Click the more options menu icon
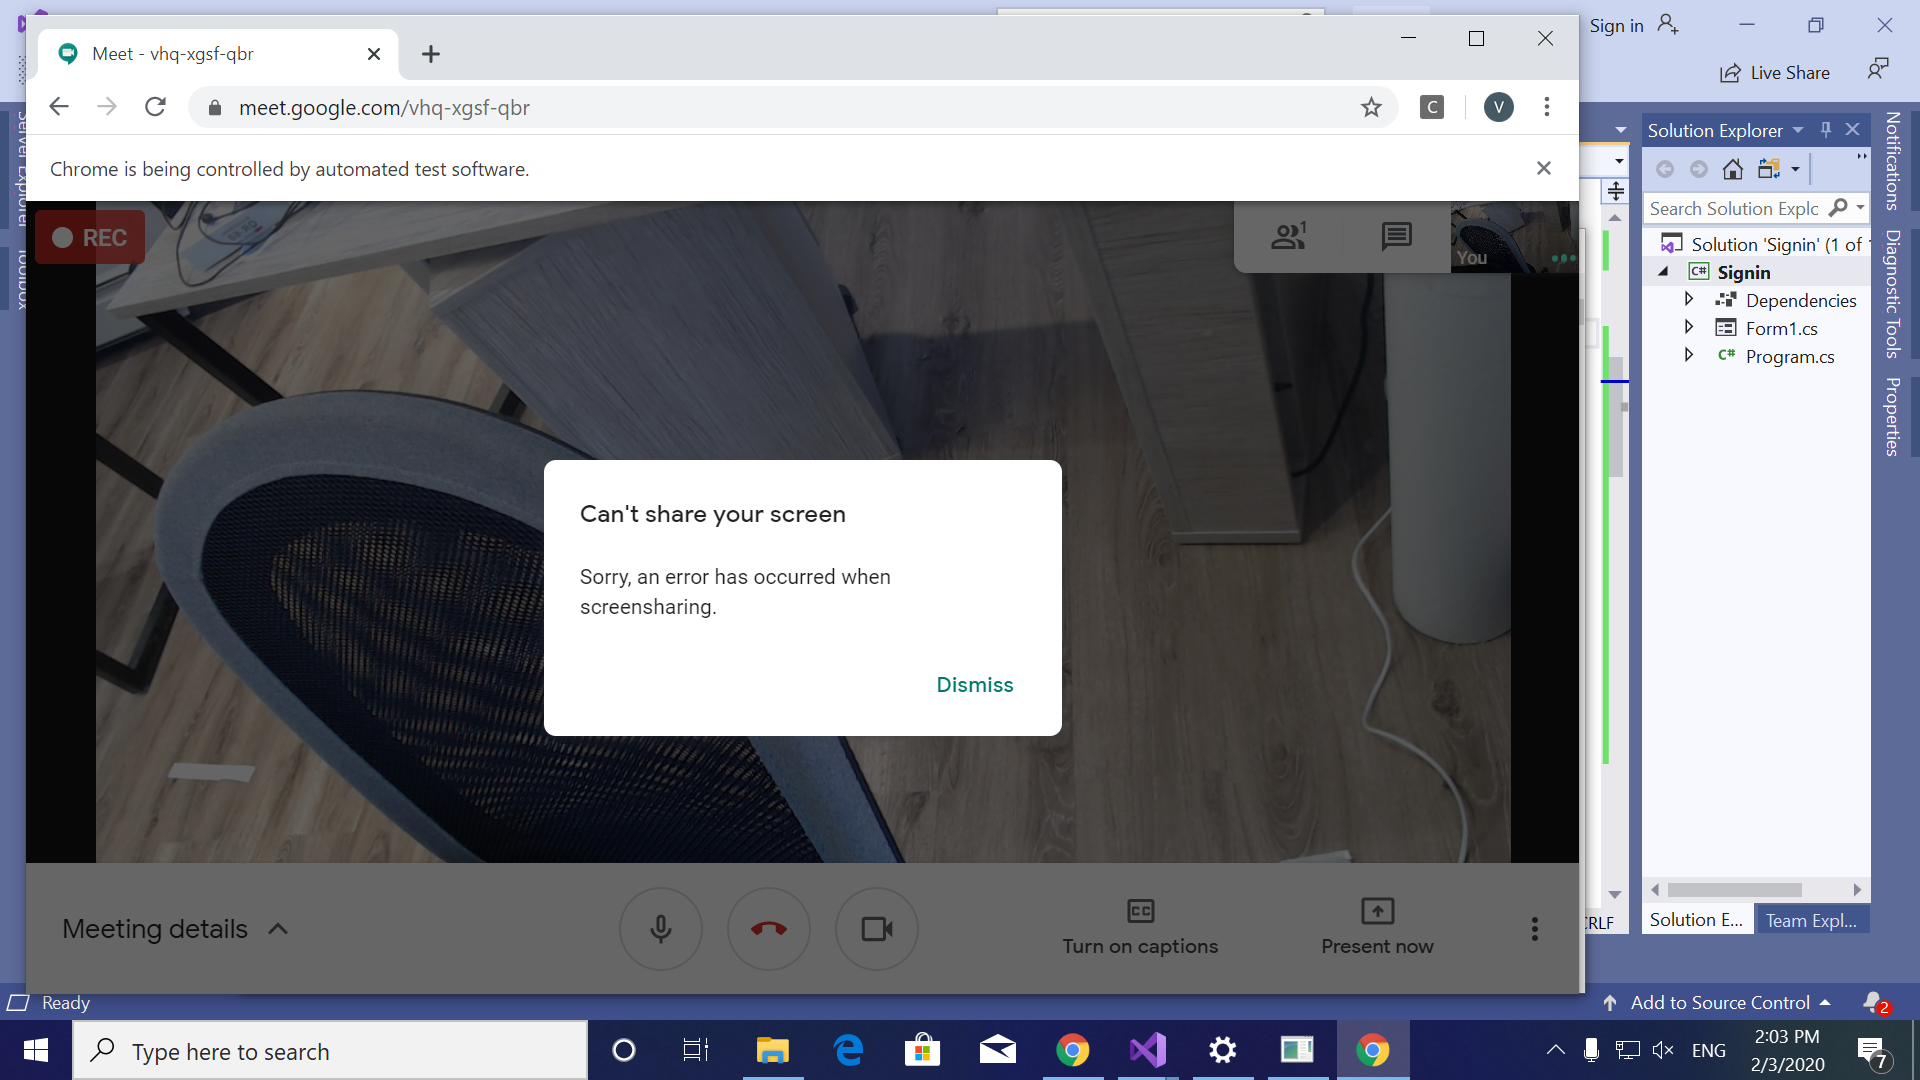The height and width of the screenshot is (1080, 1920). tap(1534, 928)
